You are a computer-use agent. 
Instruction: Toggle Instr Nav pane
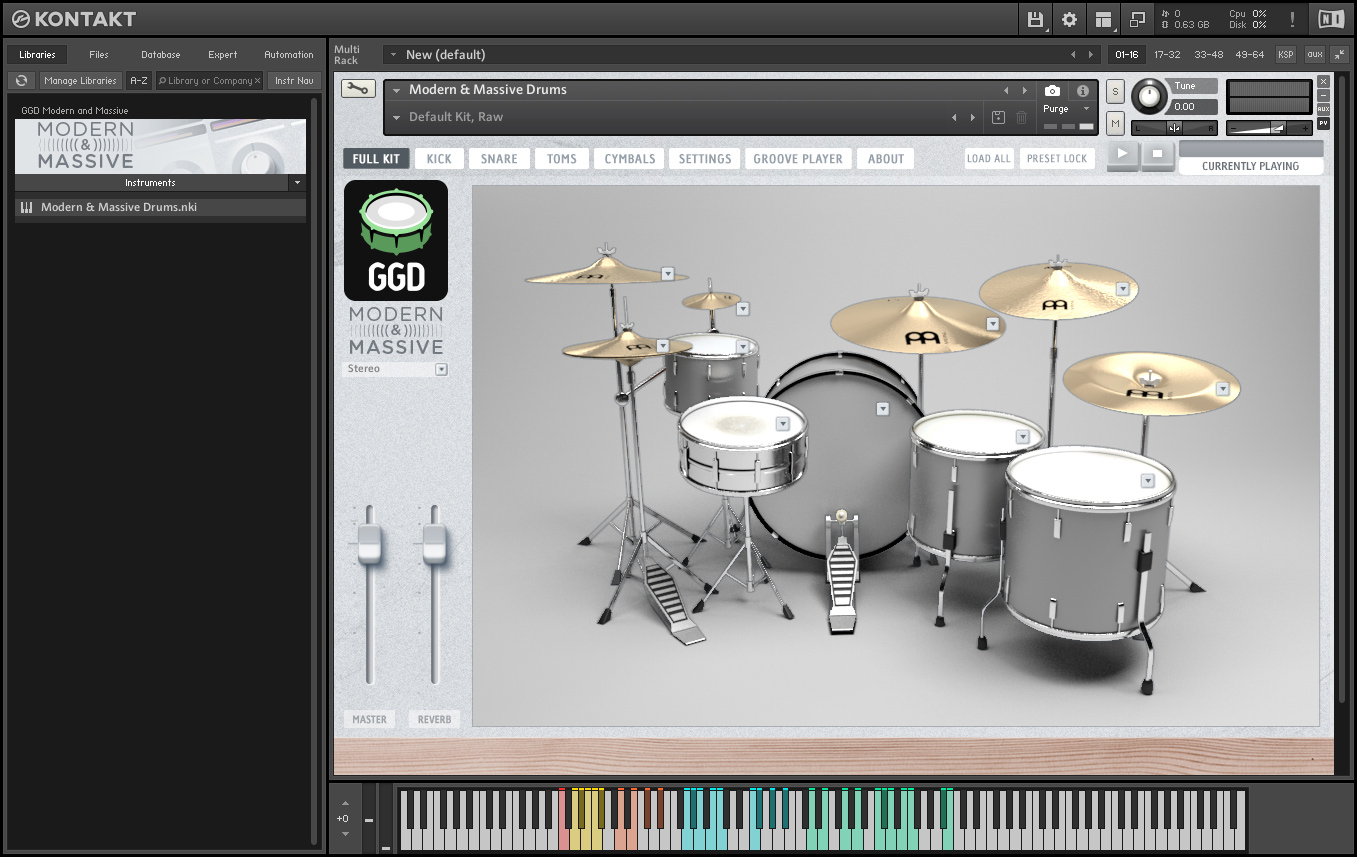294,81
